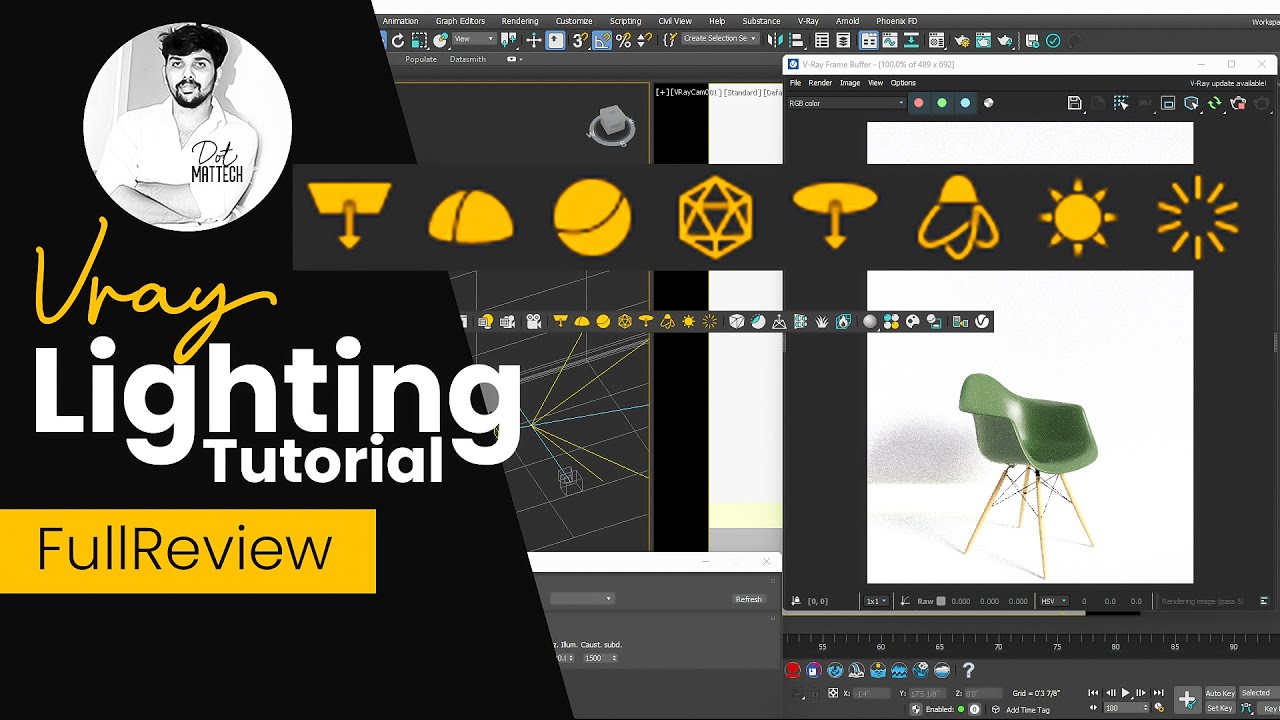This screenshot has height=720, width=1280.
Task: Play the animation
Action: (1125, 692)
